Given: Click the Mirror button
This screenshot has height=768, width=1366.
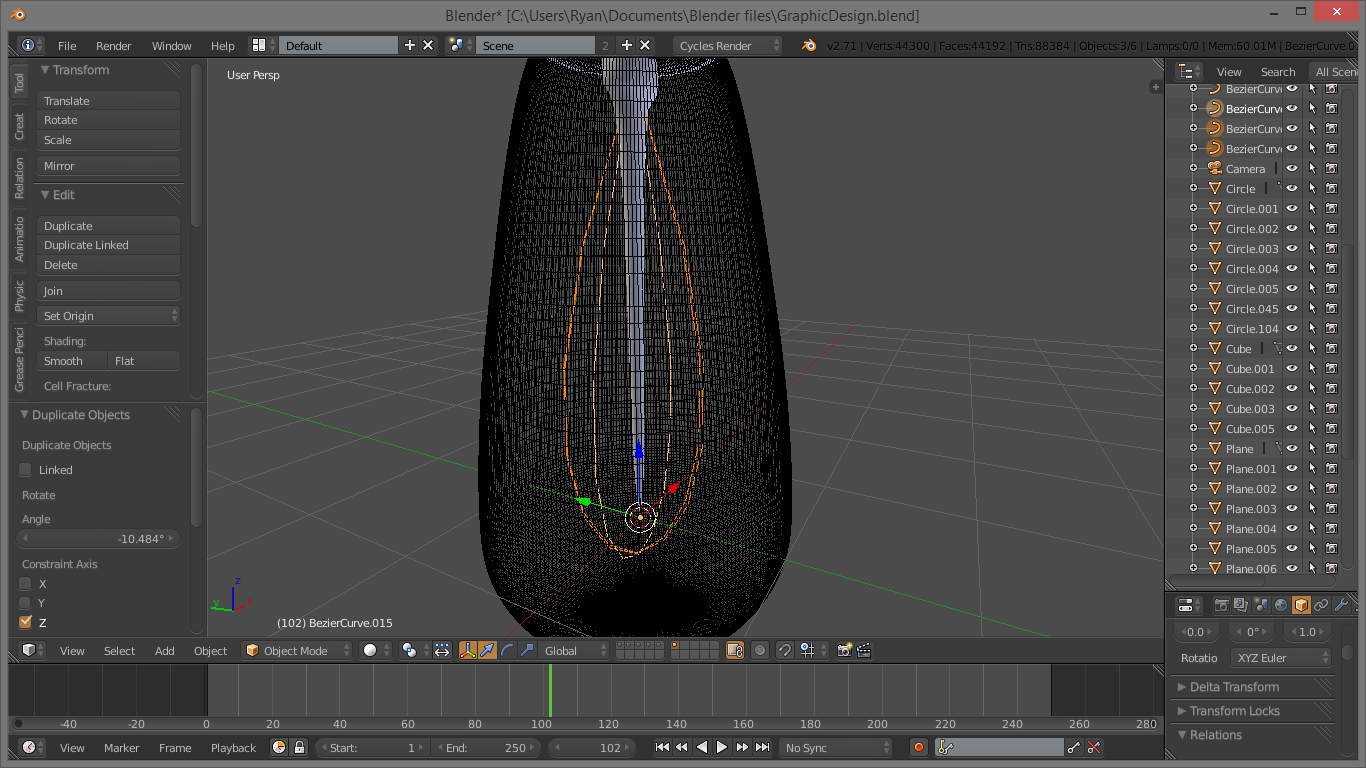Looking at the screenshot, I should click(x=108, y=165).
